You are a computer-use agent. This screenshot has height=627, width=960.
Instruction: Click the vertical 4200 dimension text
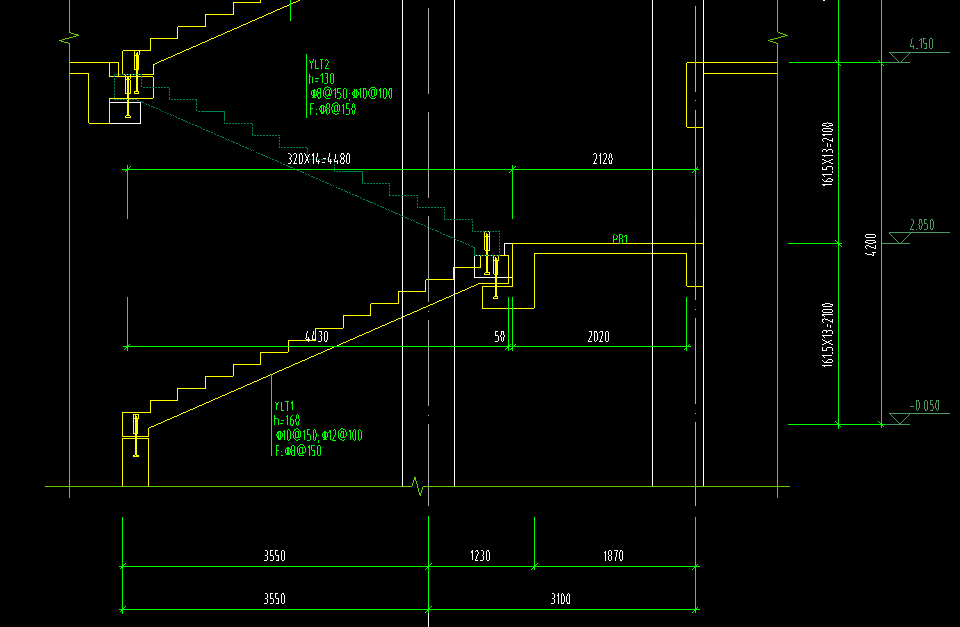pos(872,245)
